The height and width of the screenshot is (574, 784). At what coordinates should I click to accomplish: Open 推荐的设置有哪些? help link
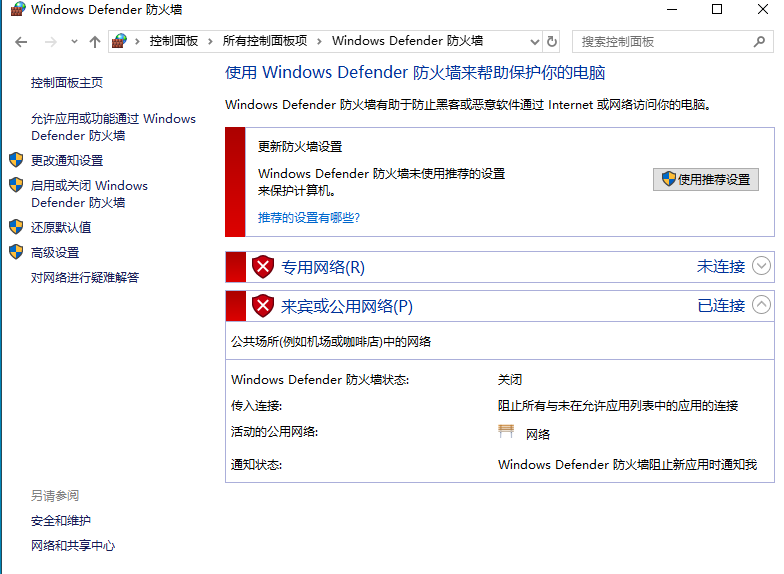308,218
